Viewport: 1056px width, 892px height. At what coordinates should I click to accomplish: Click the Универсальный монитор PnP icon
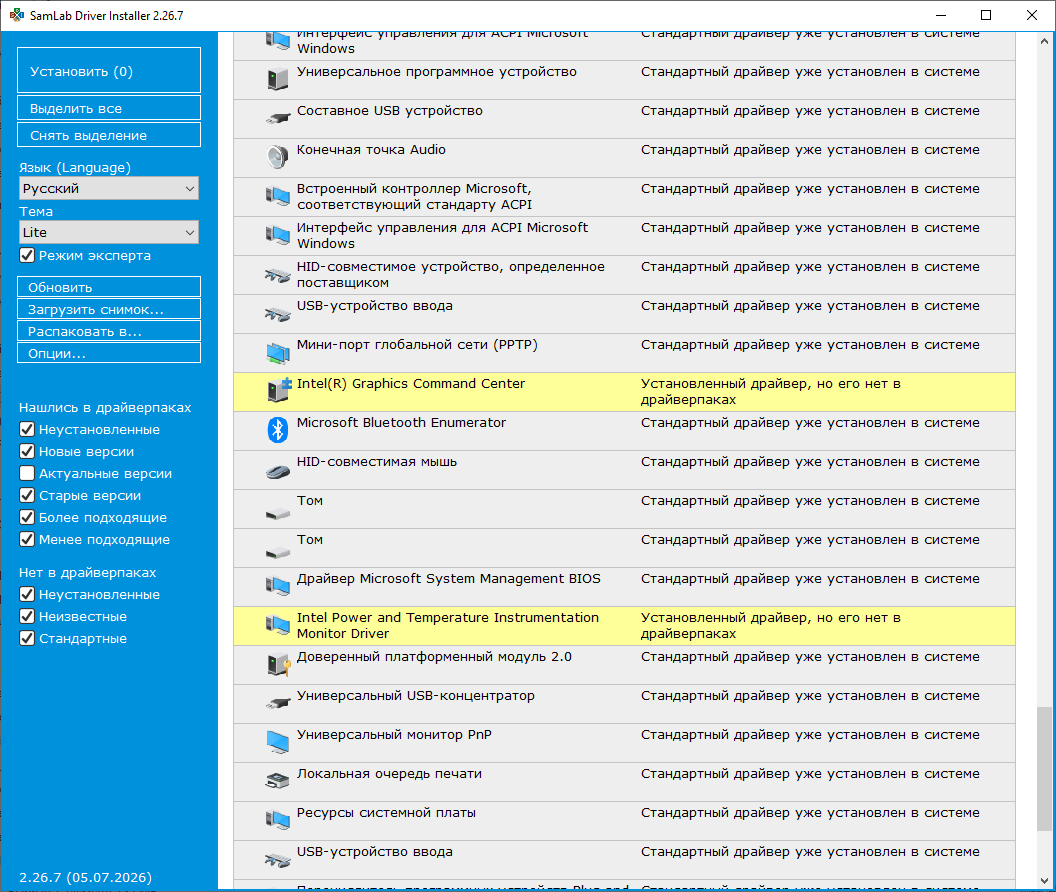point(277,742)
